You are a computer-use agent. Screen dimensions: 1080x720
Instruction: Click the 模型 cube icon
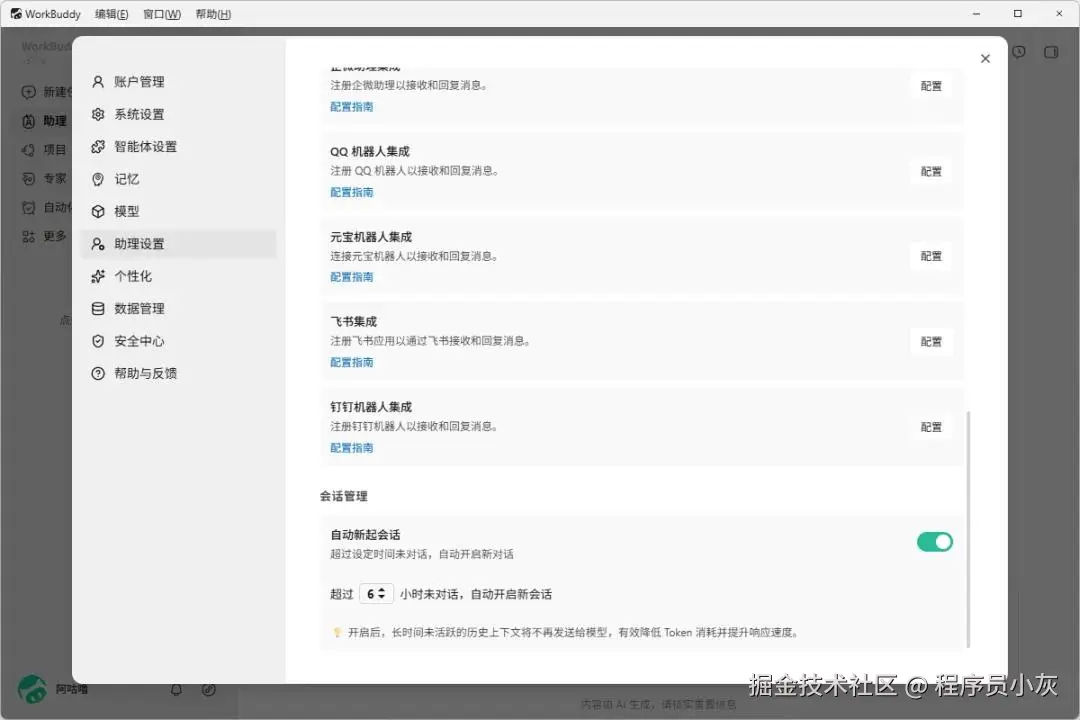click(x=98, y=212)
